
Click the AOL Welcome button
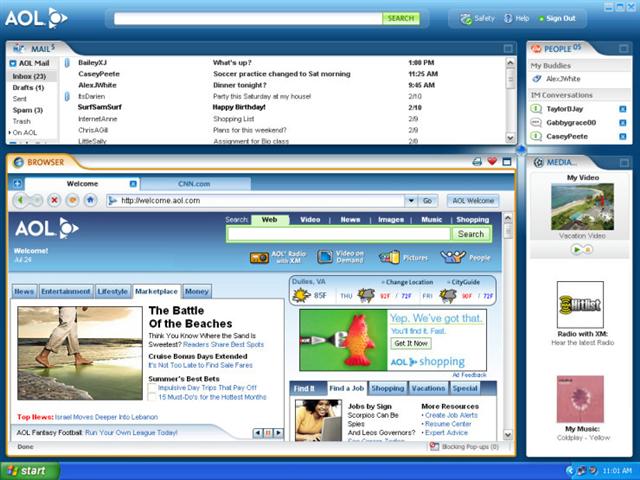click(473, 200)
